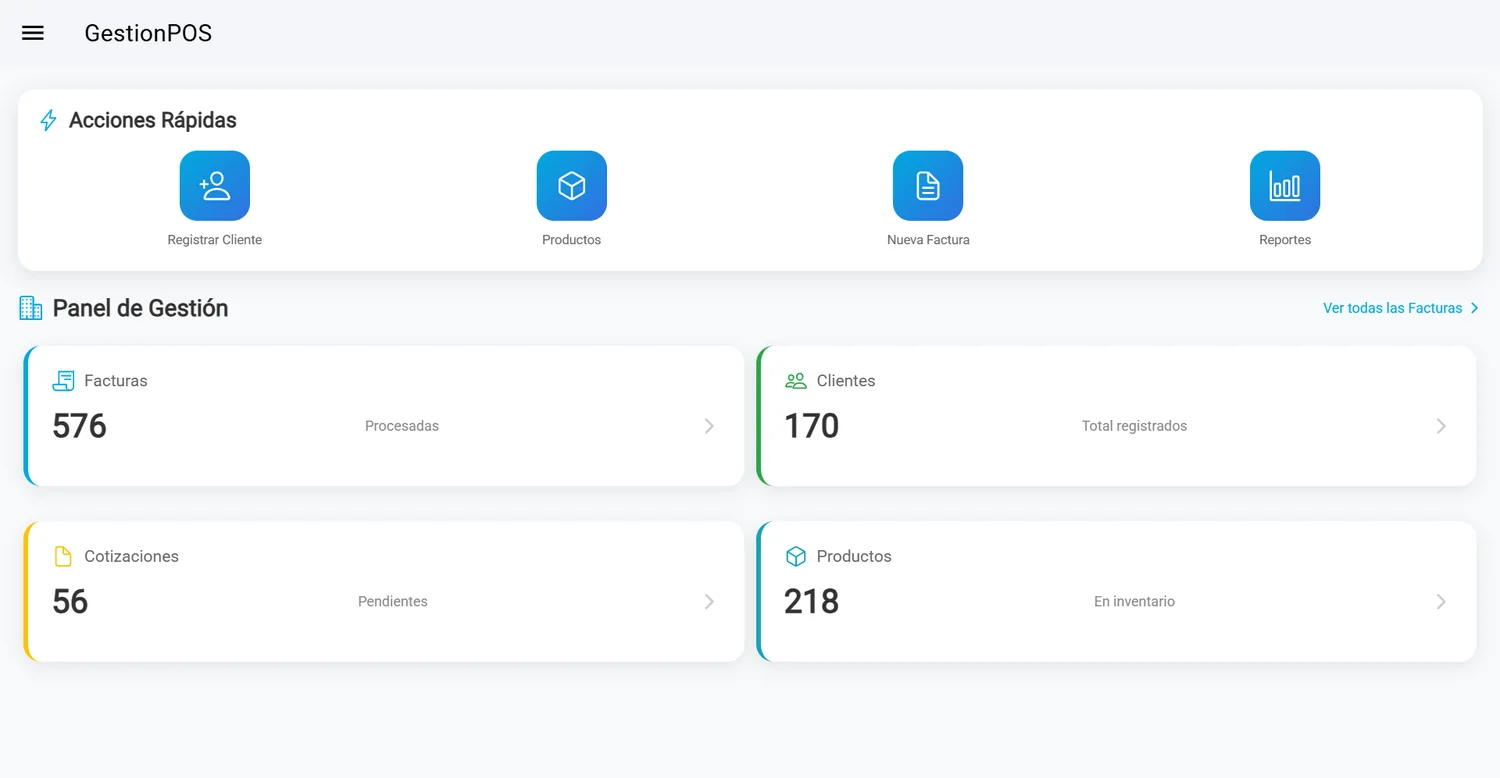
Task: Click the 218 products count
Action: pyautogui.click(x=812, y=601)
